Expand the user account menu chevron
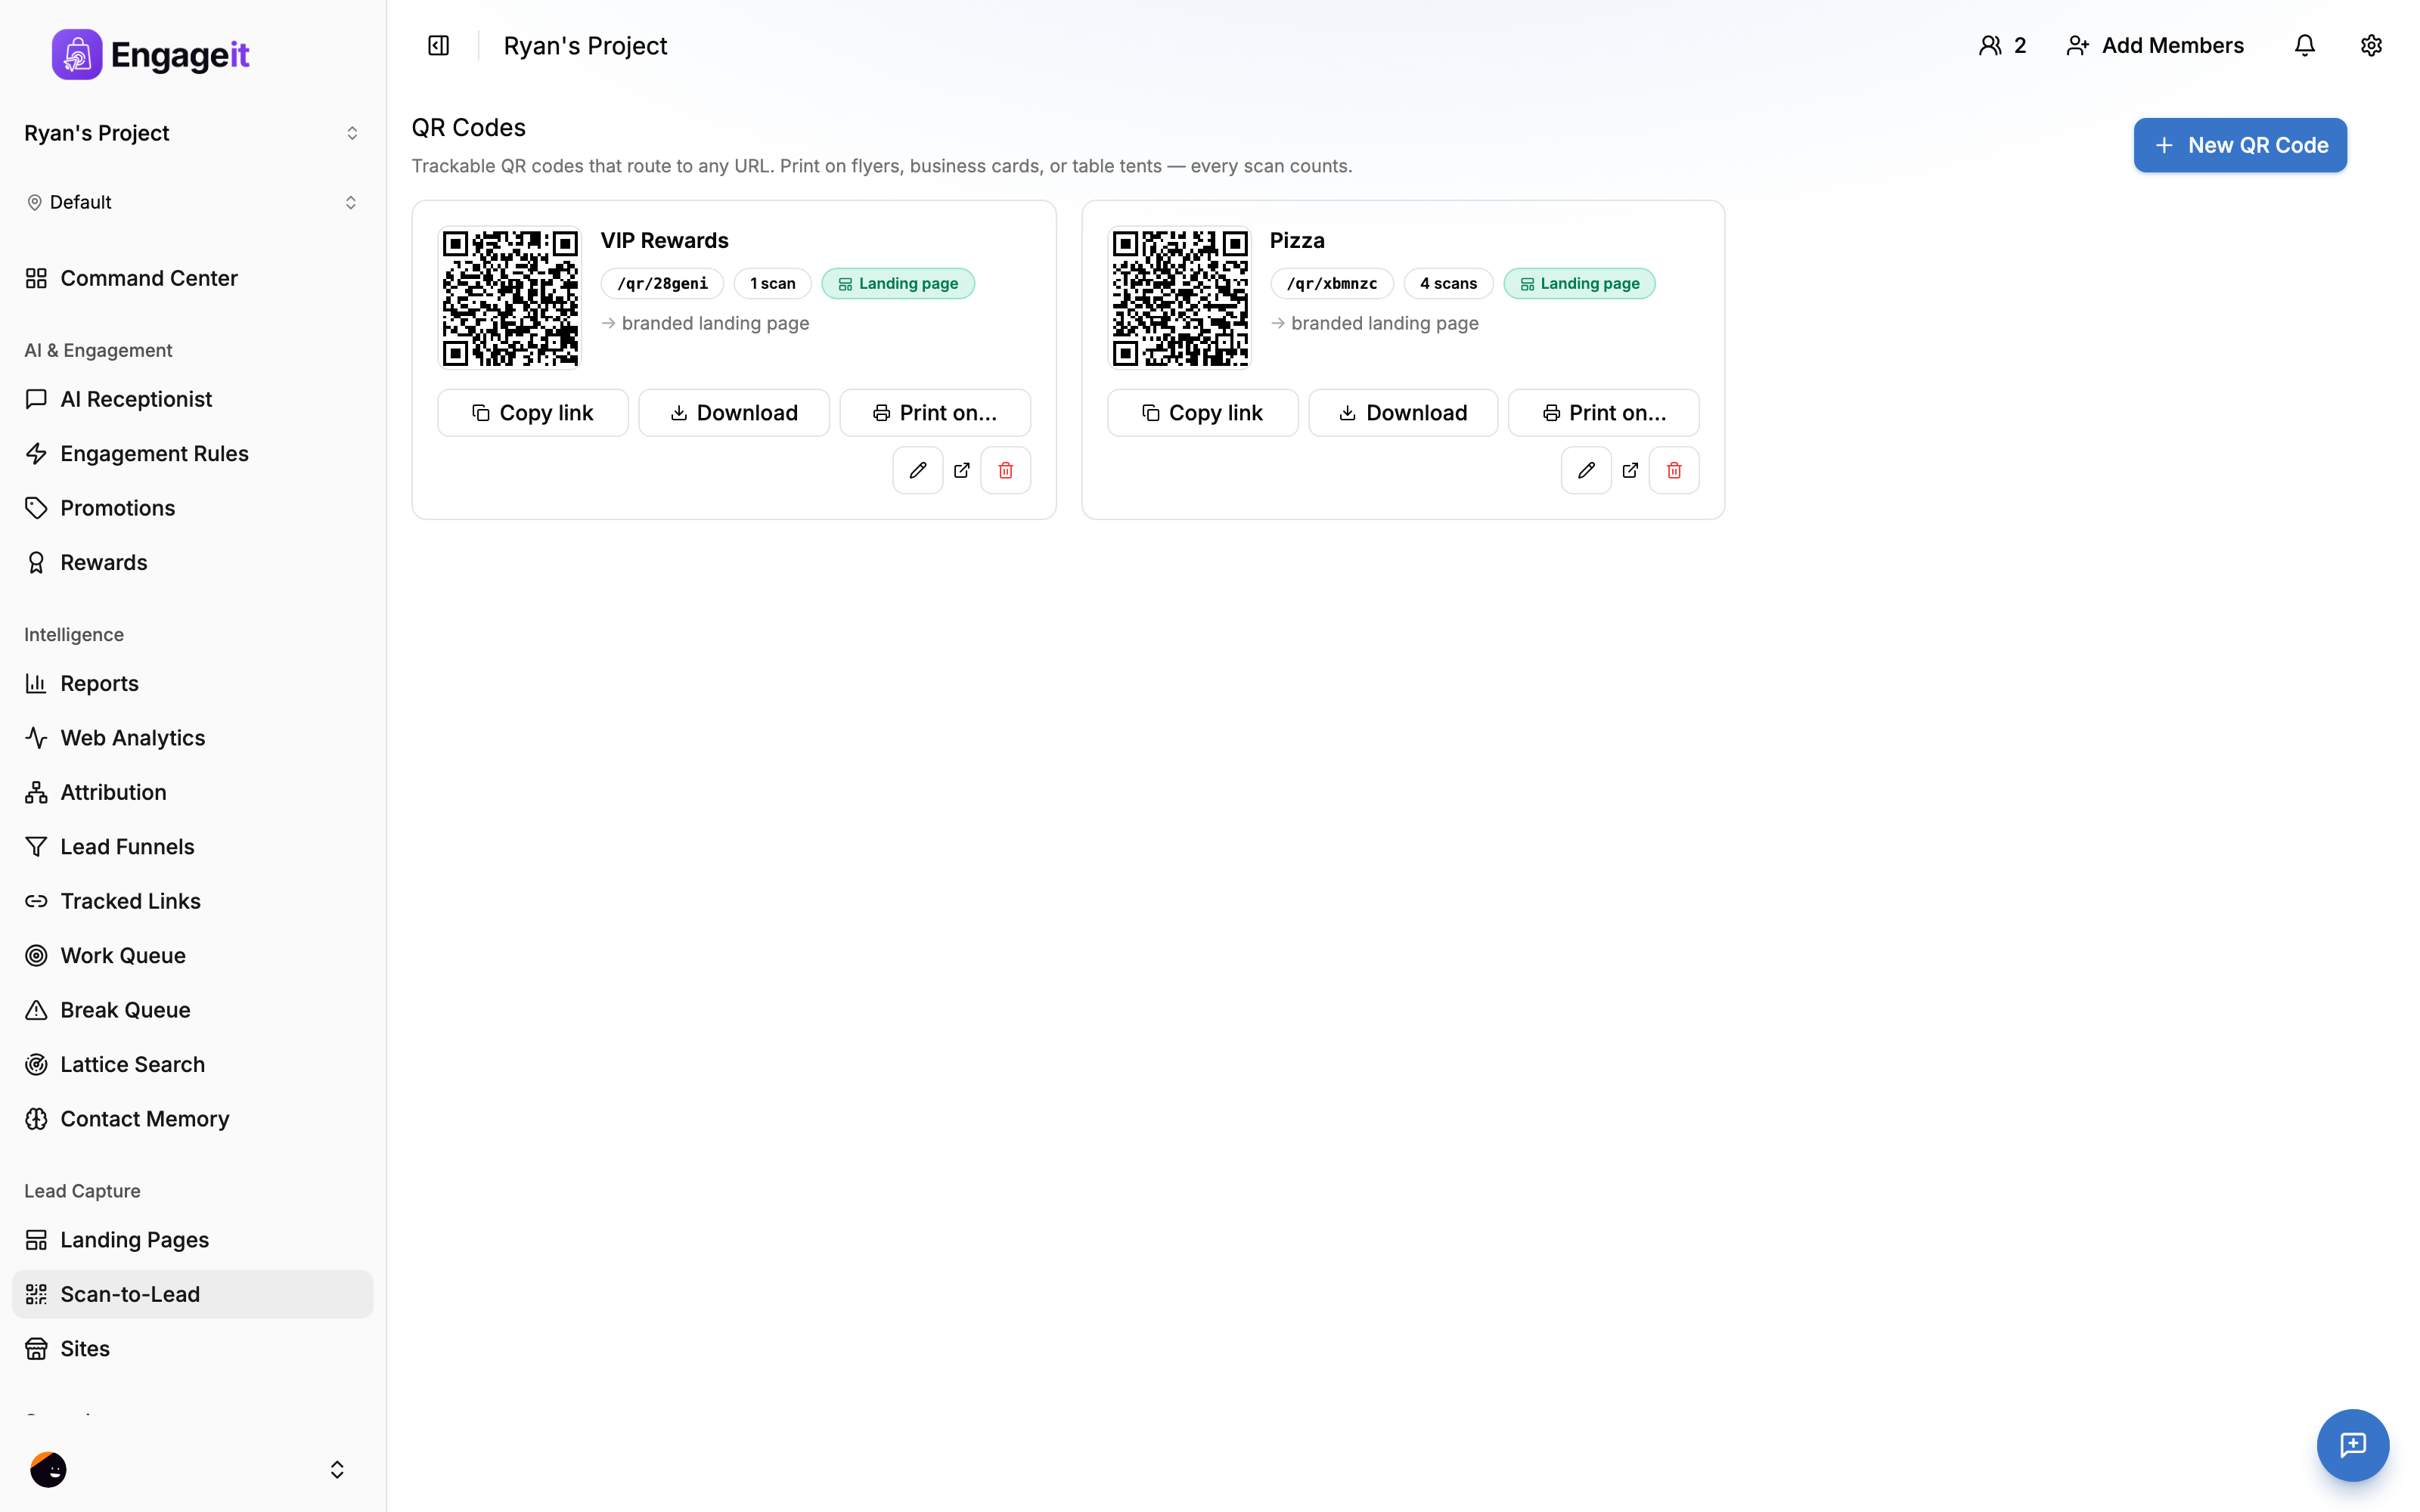Image resolution: width=2420 pixels, height=1512 pixels. pyautogui.click(x=337, y=1469)
